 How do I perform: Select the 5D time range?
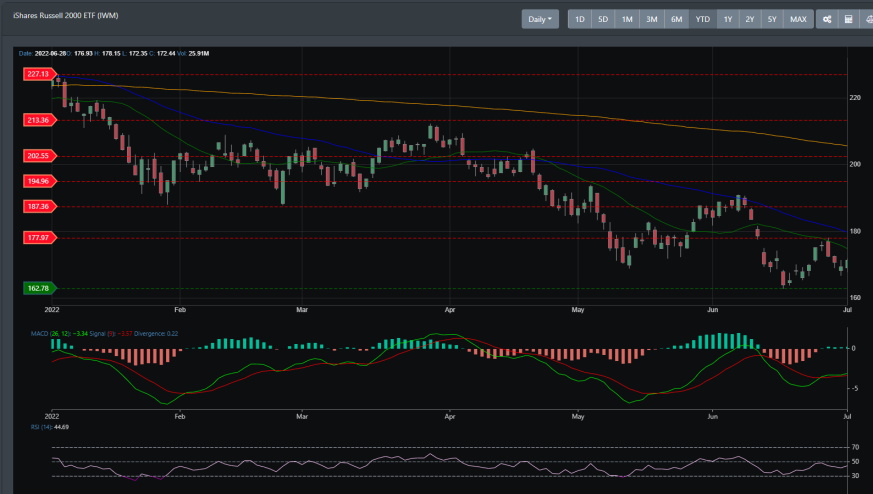coord(603,19)
